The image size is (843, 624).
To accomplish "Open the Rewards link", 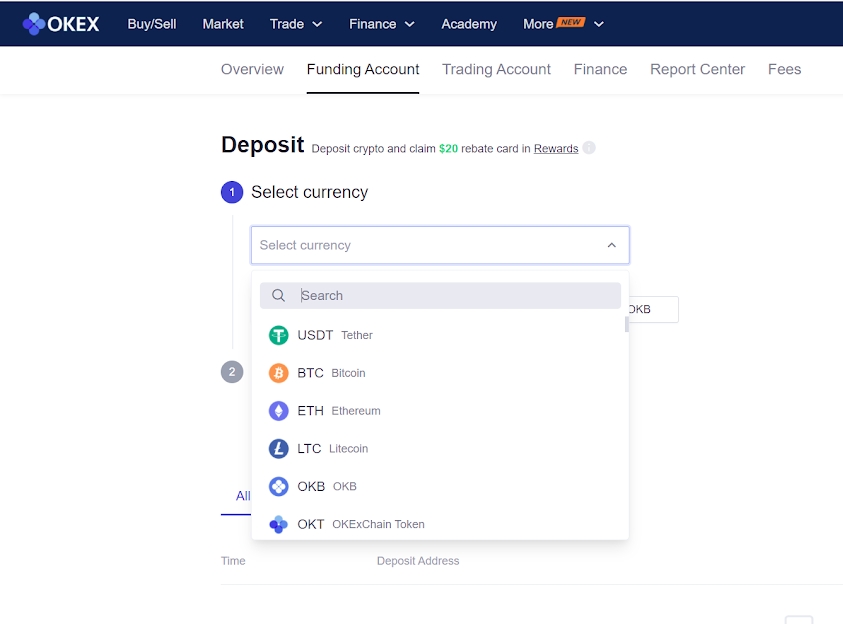I will (x=555, y=147).
